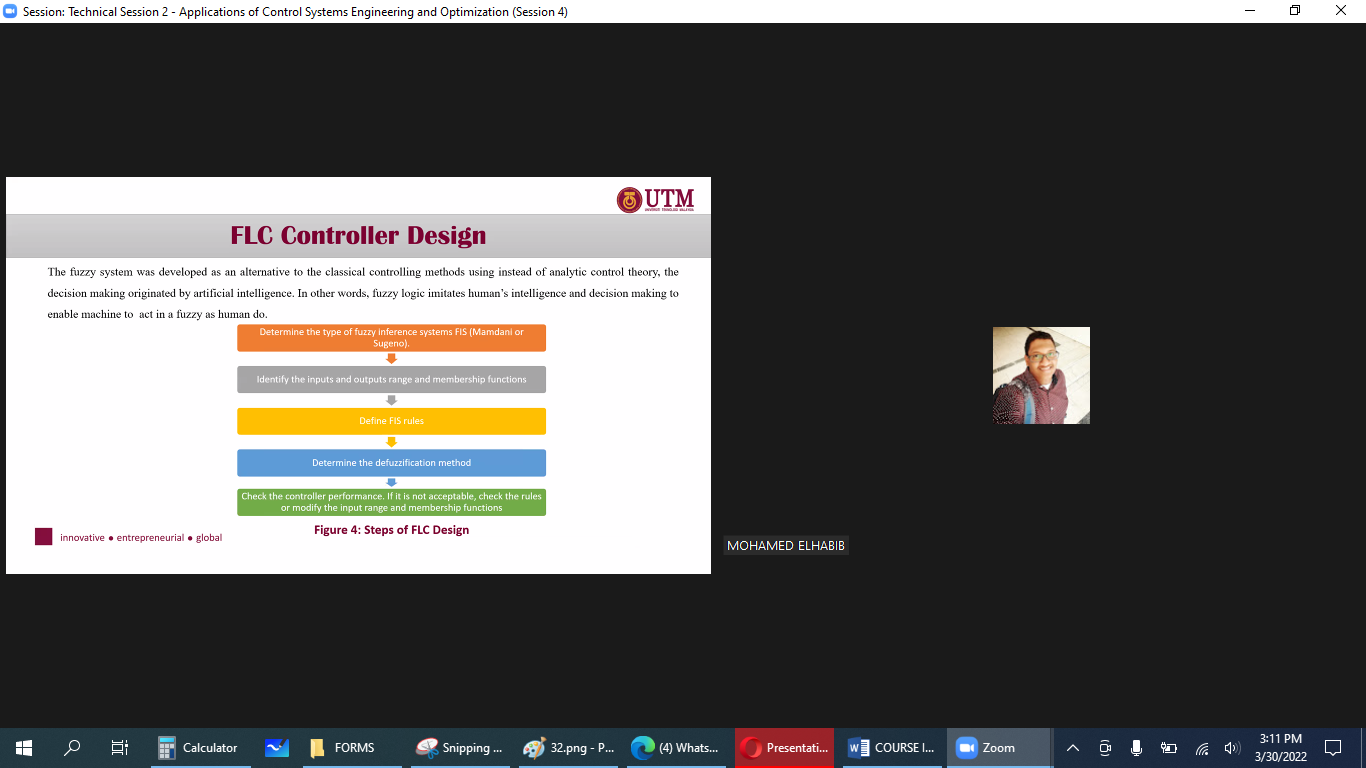
Task: Open the Windows Start menu
Action: coord(24,747)
